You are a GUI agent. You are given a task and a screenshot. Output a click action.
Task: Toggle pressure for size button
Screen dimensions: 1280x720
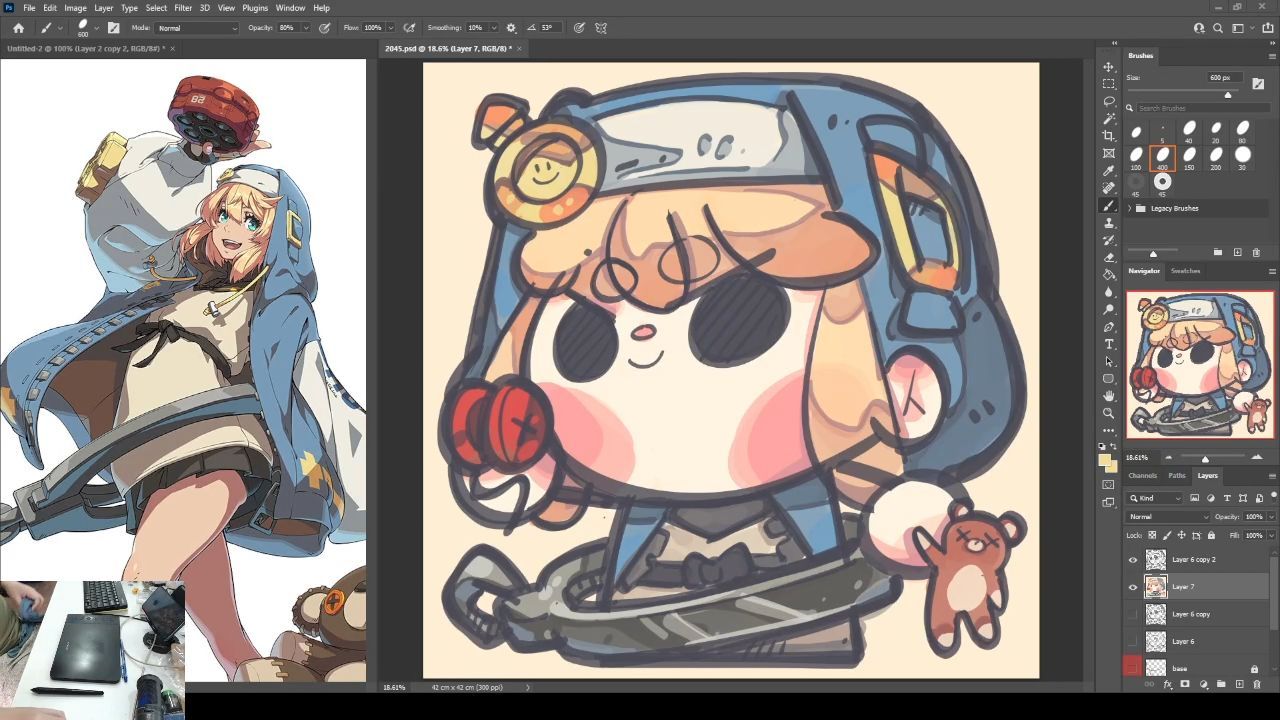(x=579, y=28)
